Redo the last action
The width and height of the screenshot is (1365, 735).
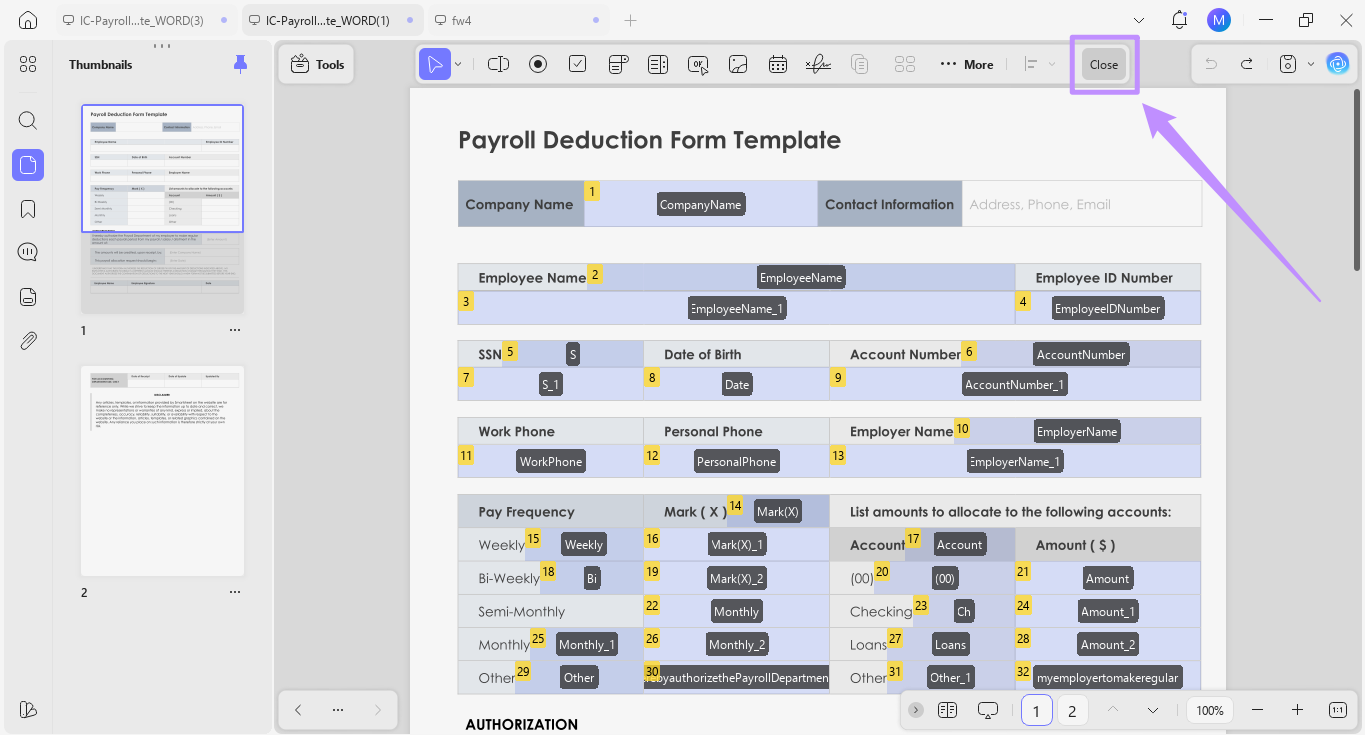pyautogui.click(x=1247, y=64)
